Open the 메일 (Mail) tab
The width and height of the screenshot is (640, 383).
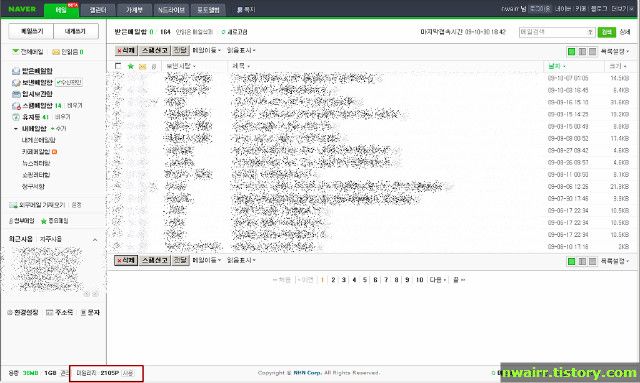[61, 9]
